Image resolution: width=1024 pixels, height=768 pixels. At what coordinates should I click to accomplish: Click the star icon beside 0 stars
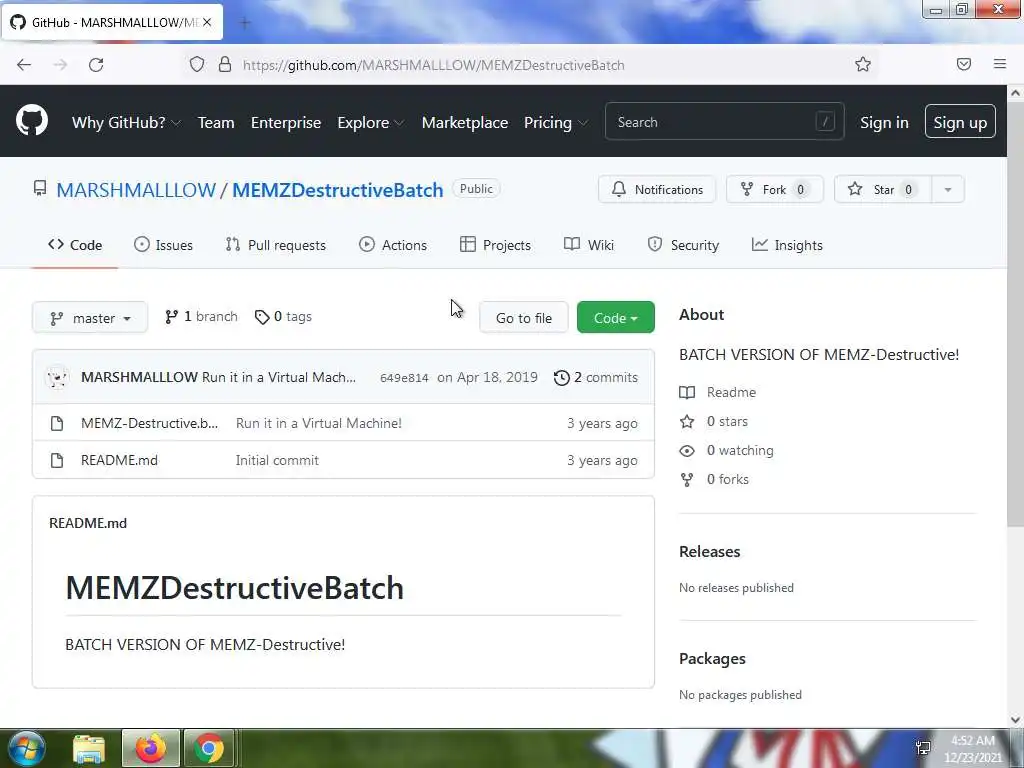687,421
